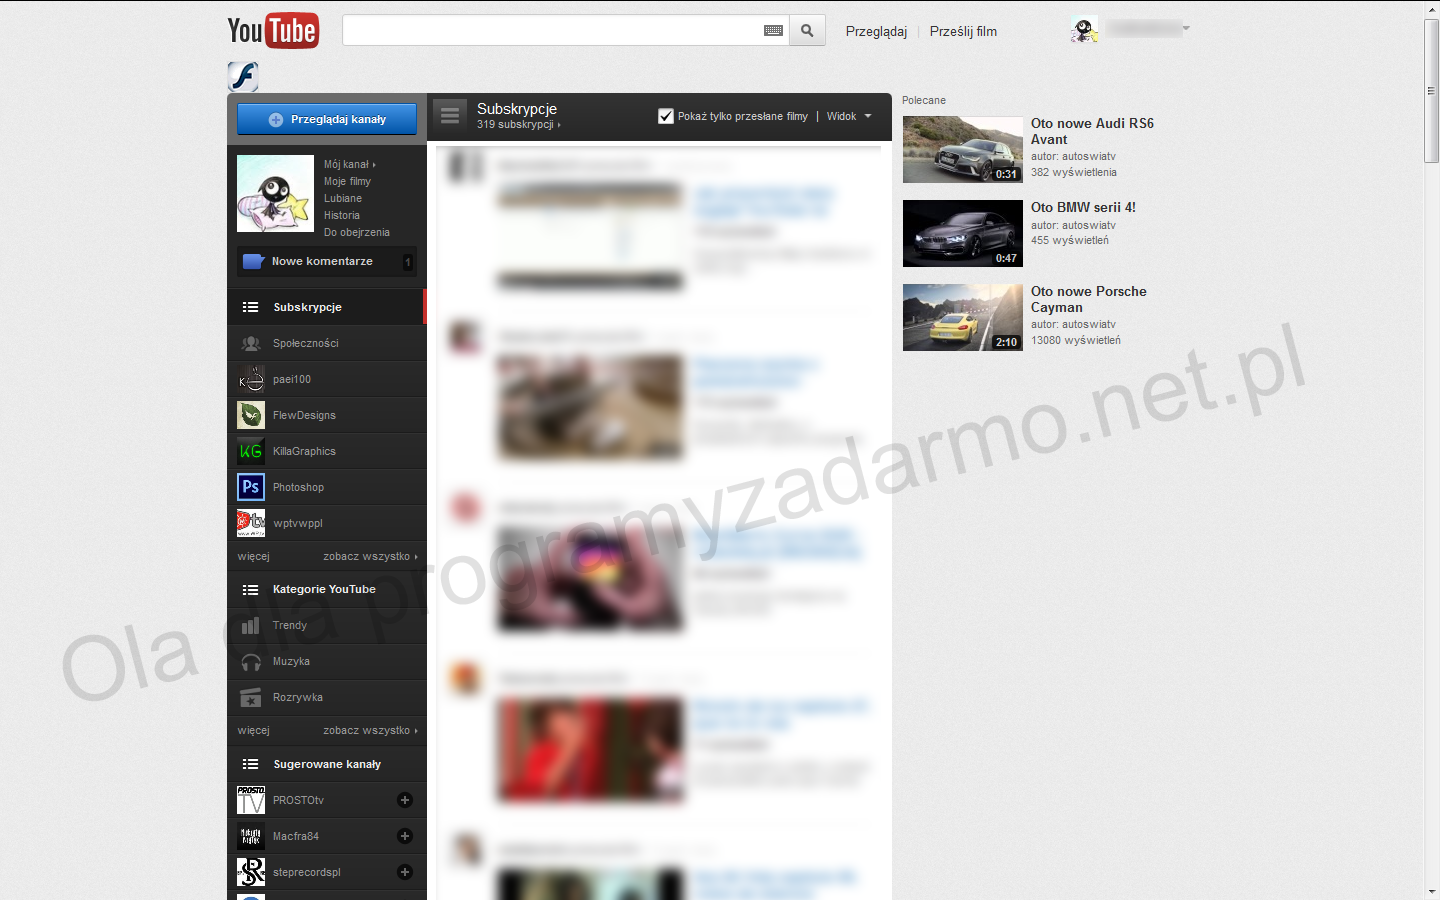This screenshot has width=1440, height=900.
Task: Click the scrollbar up arrow
Action: [1432, 9]
